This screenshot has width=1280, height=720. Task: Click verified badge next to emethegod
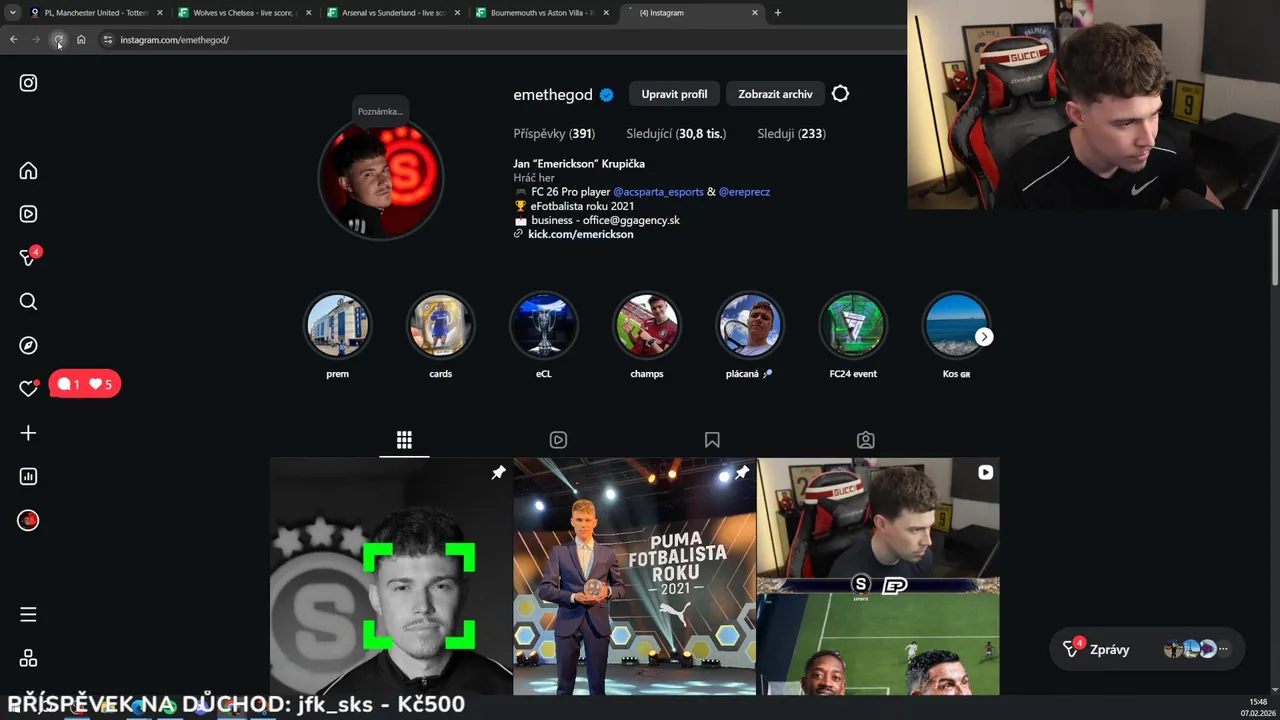[607, 95]
